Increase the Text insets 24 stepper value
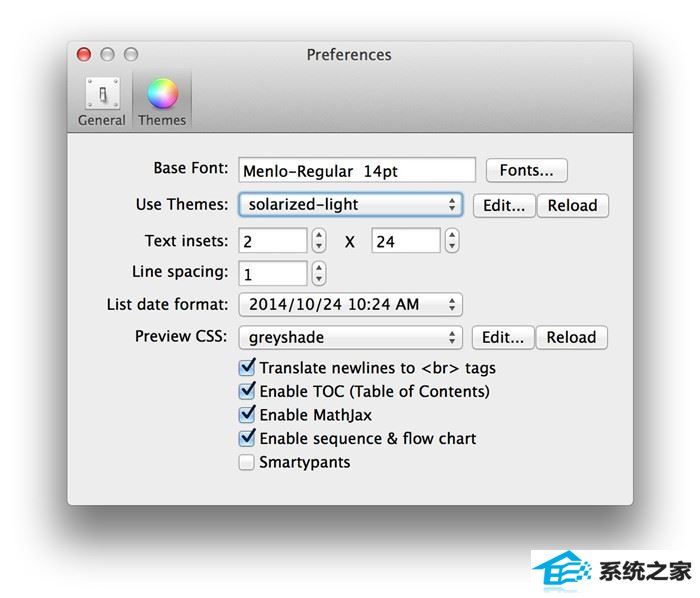 (452, 235)
